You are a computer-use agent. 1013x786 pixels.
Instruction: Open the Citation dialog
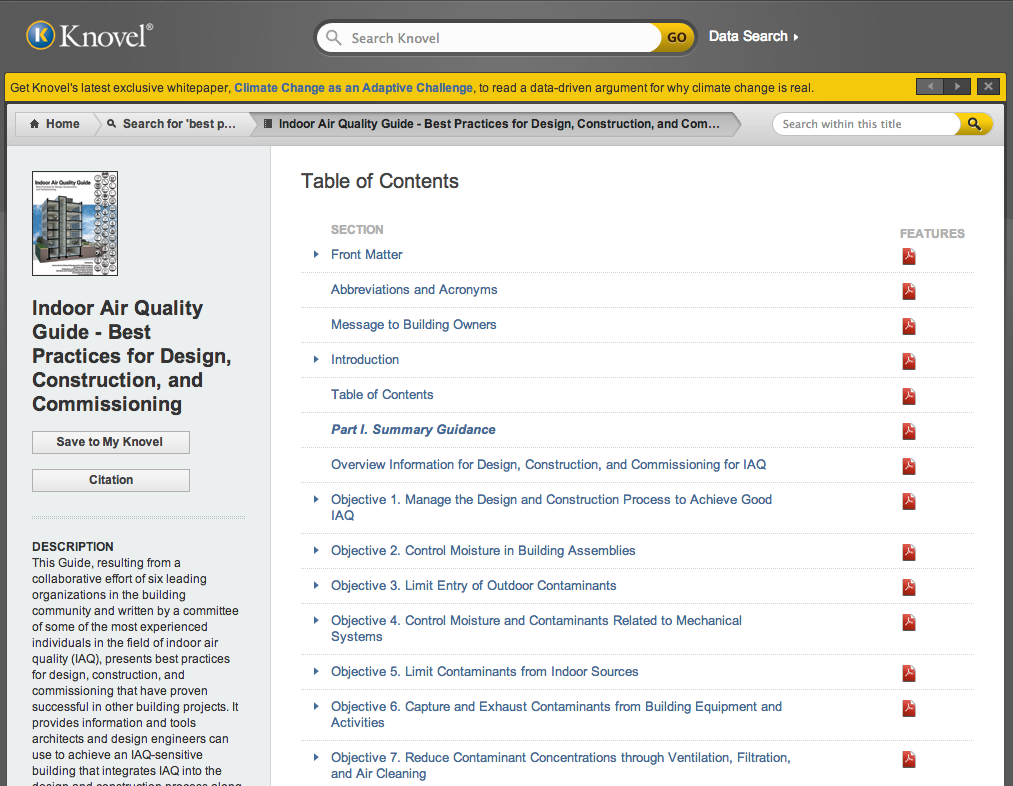[x=110, y=480]
